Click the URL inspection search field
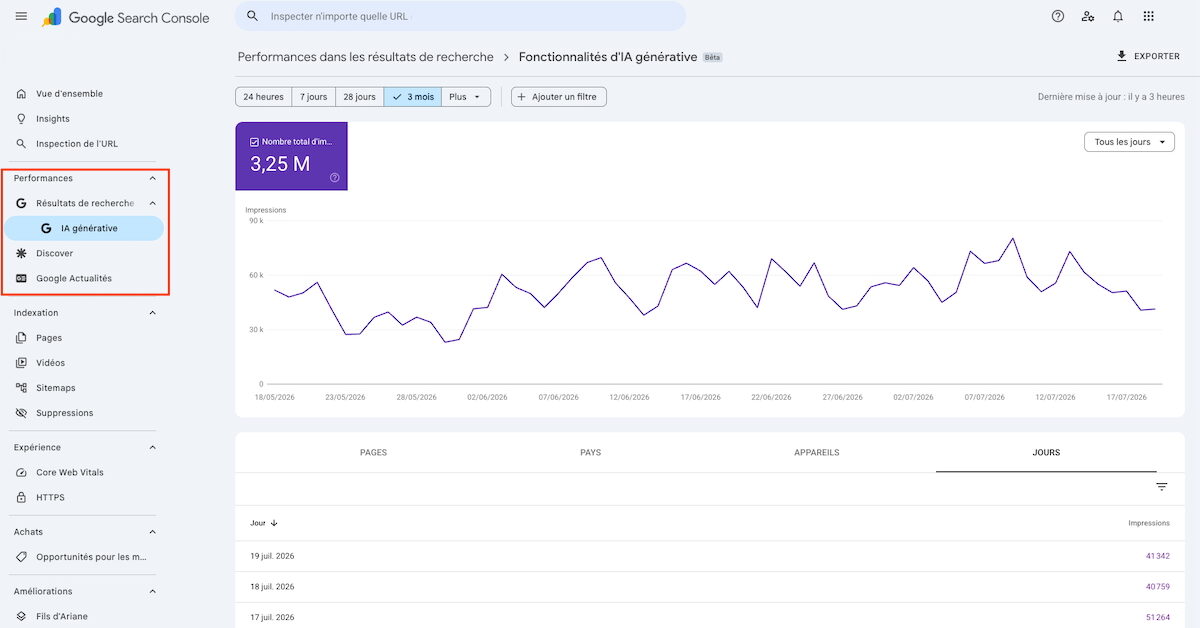The image size is (1200, 628). click(x=460, y=16)
